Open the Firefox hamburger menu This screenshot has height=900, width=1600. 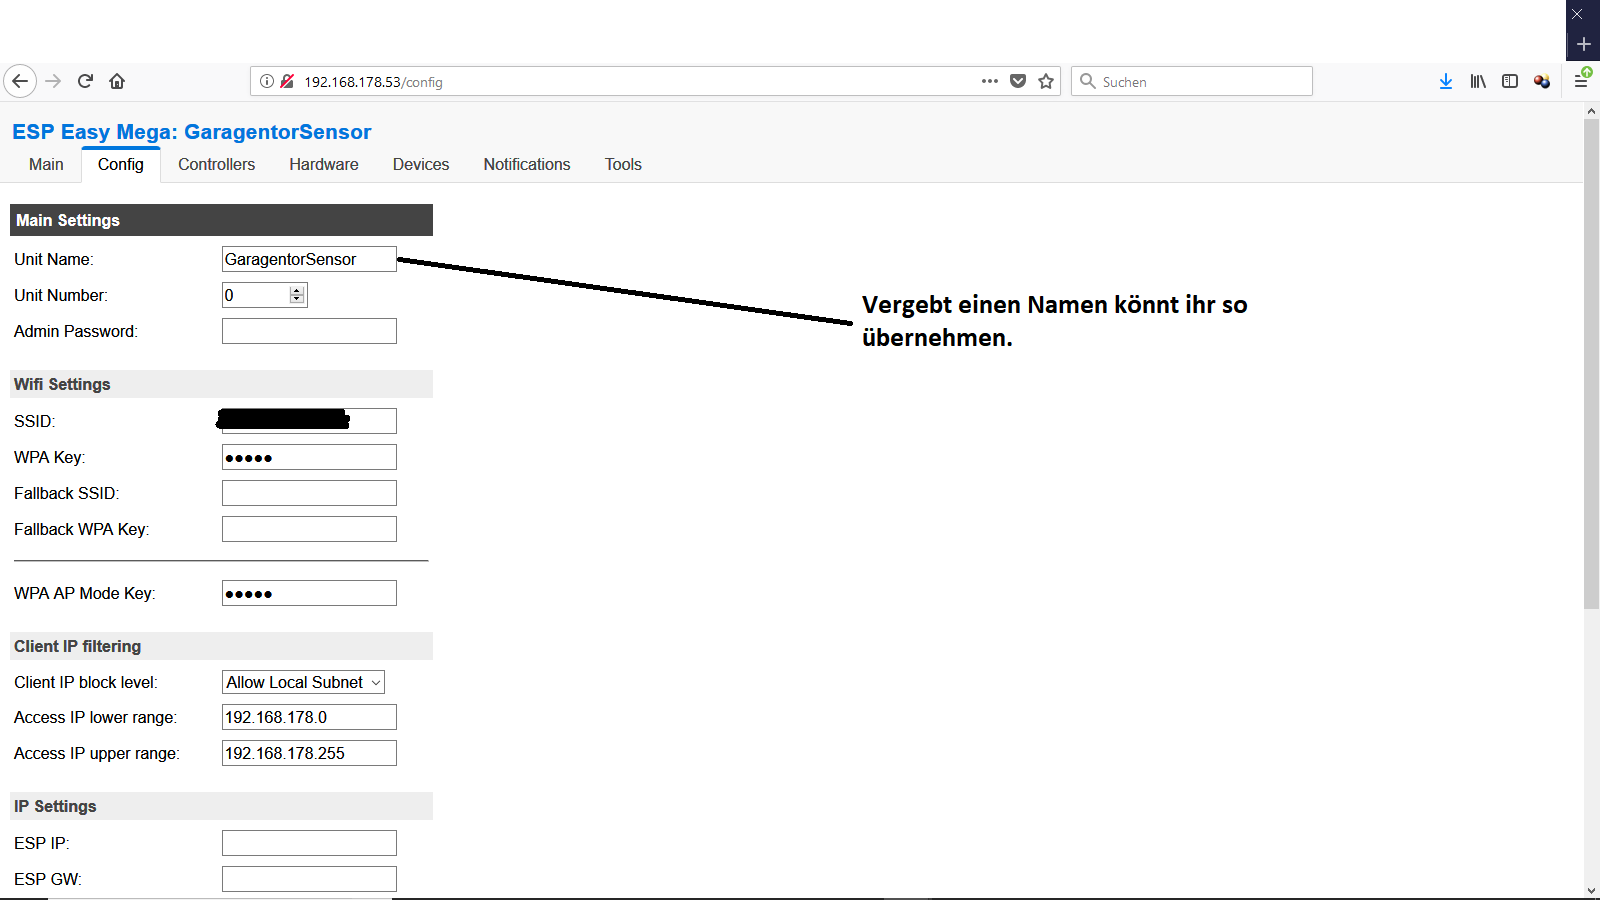click(1581, 81)
